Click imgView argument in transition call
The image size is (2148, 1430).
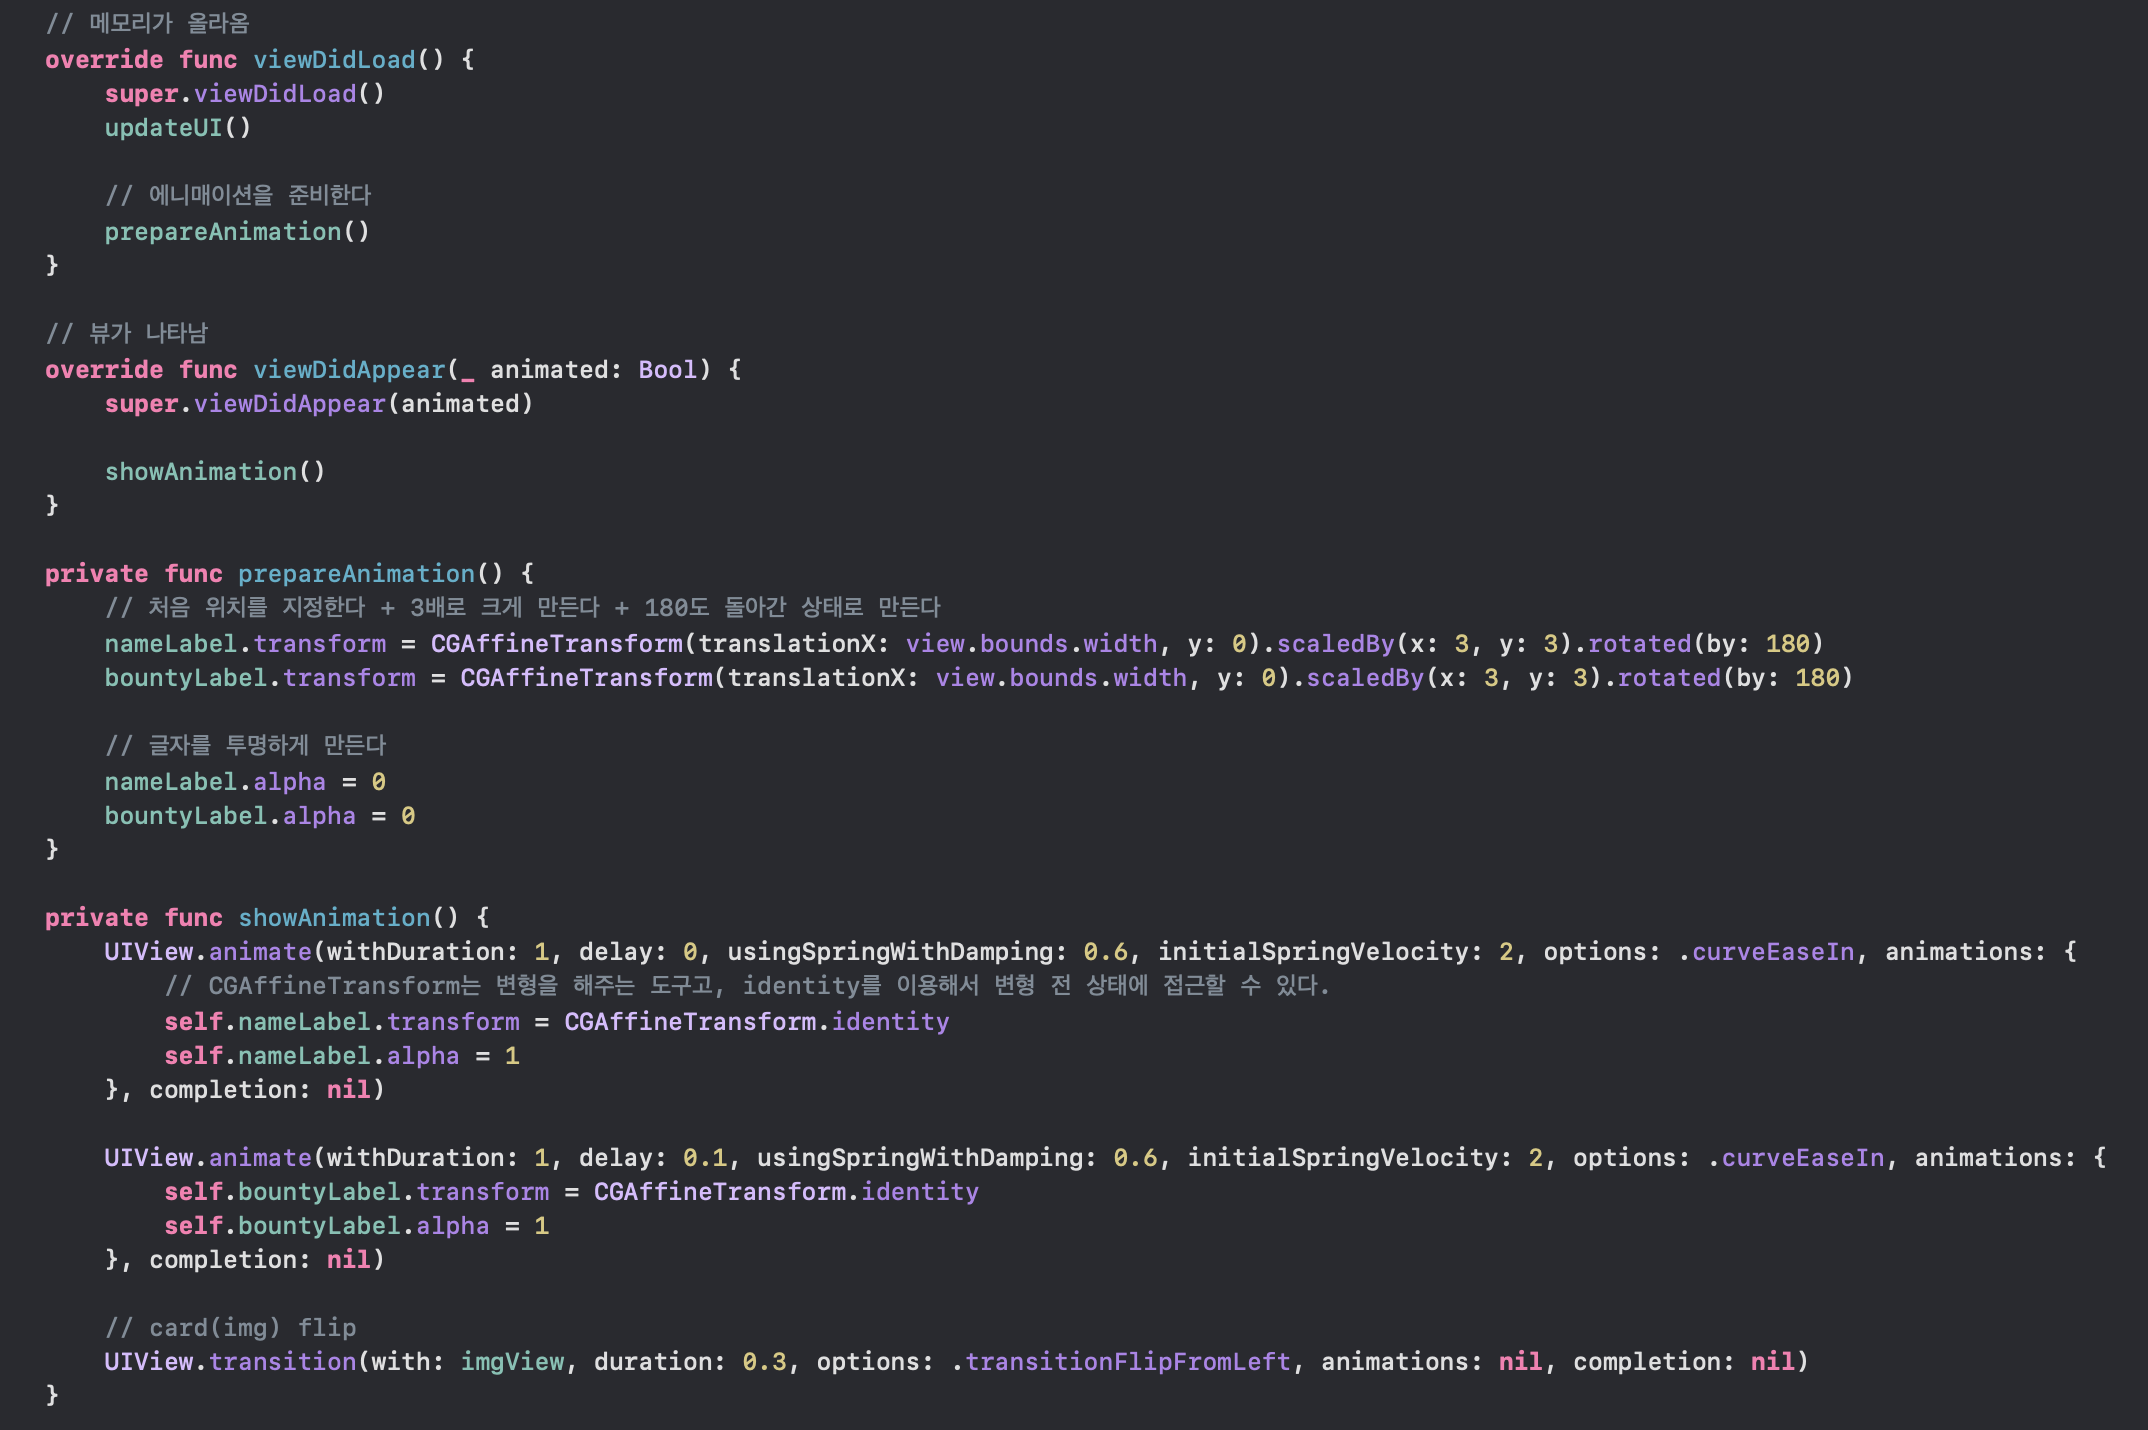pyautogui.click(x=512, y=1362)
